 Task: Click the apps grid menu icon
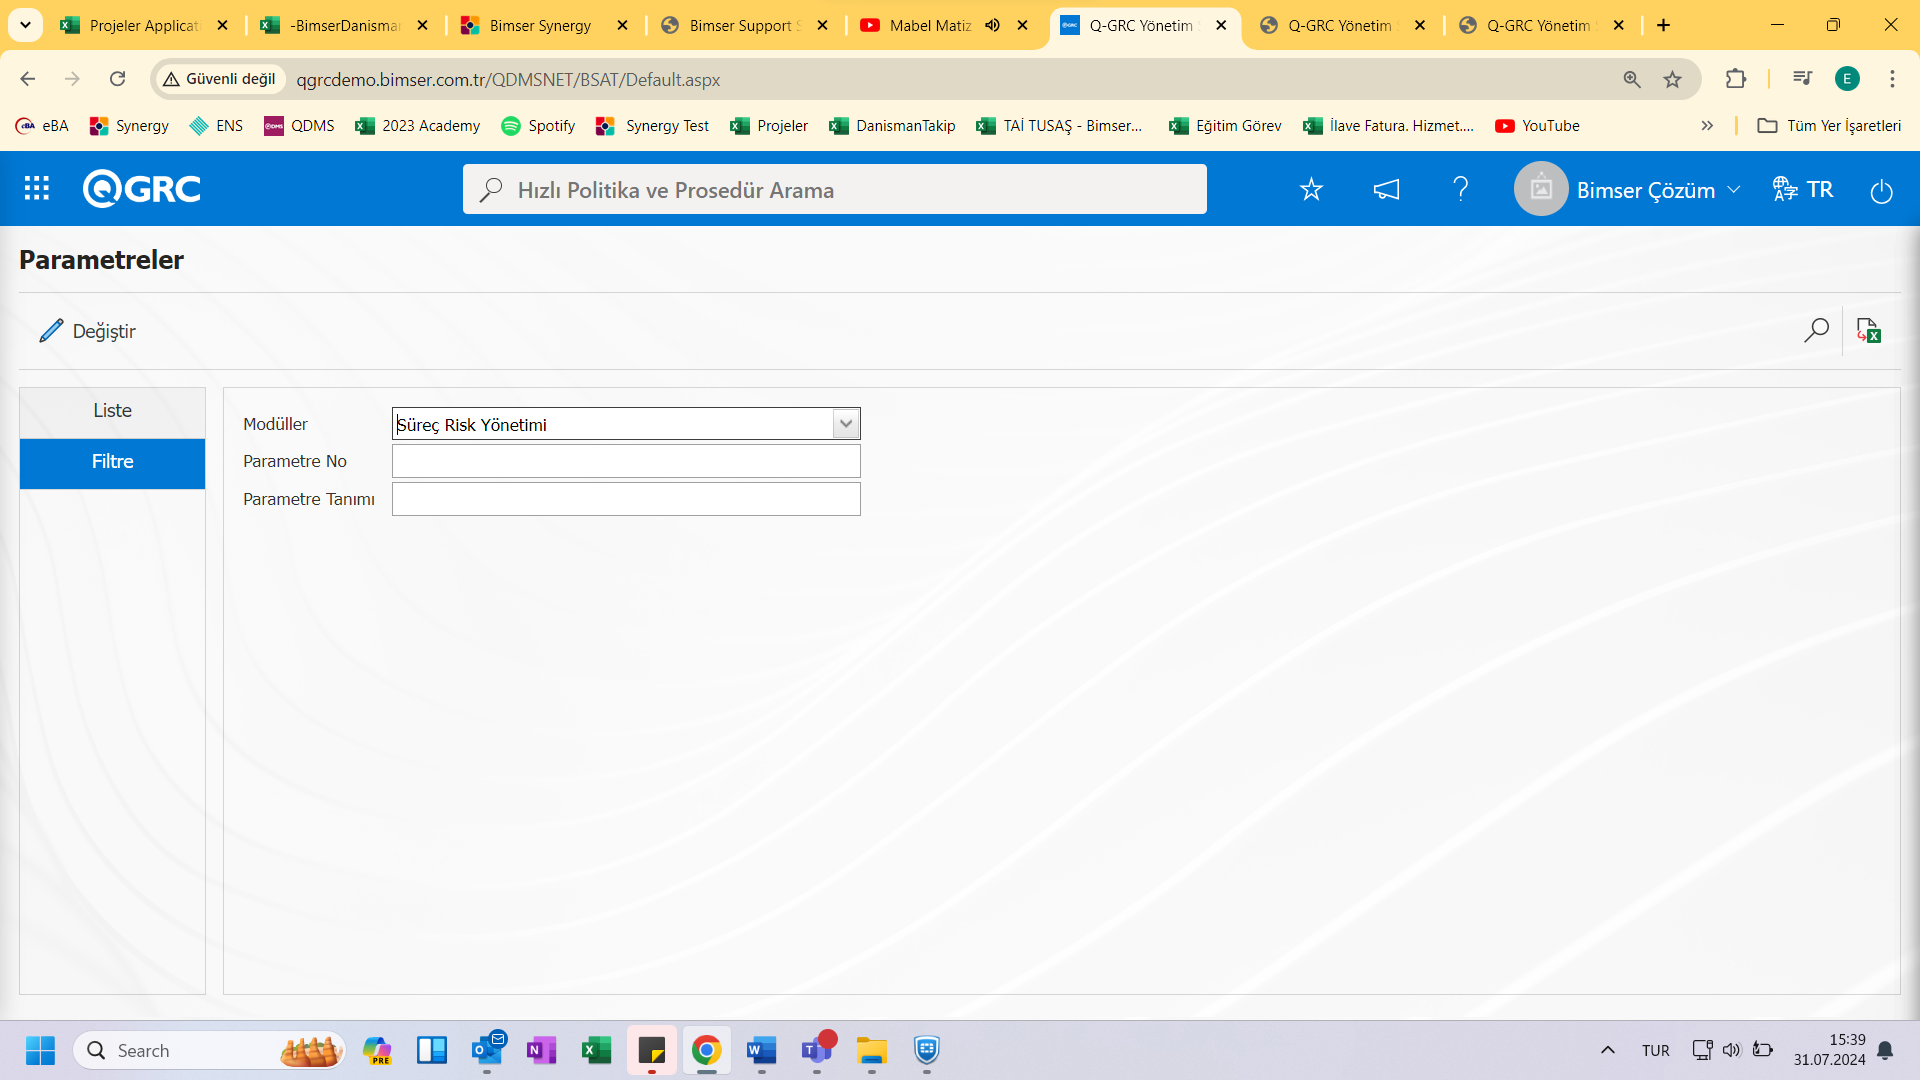pos(36,189)
